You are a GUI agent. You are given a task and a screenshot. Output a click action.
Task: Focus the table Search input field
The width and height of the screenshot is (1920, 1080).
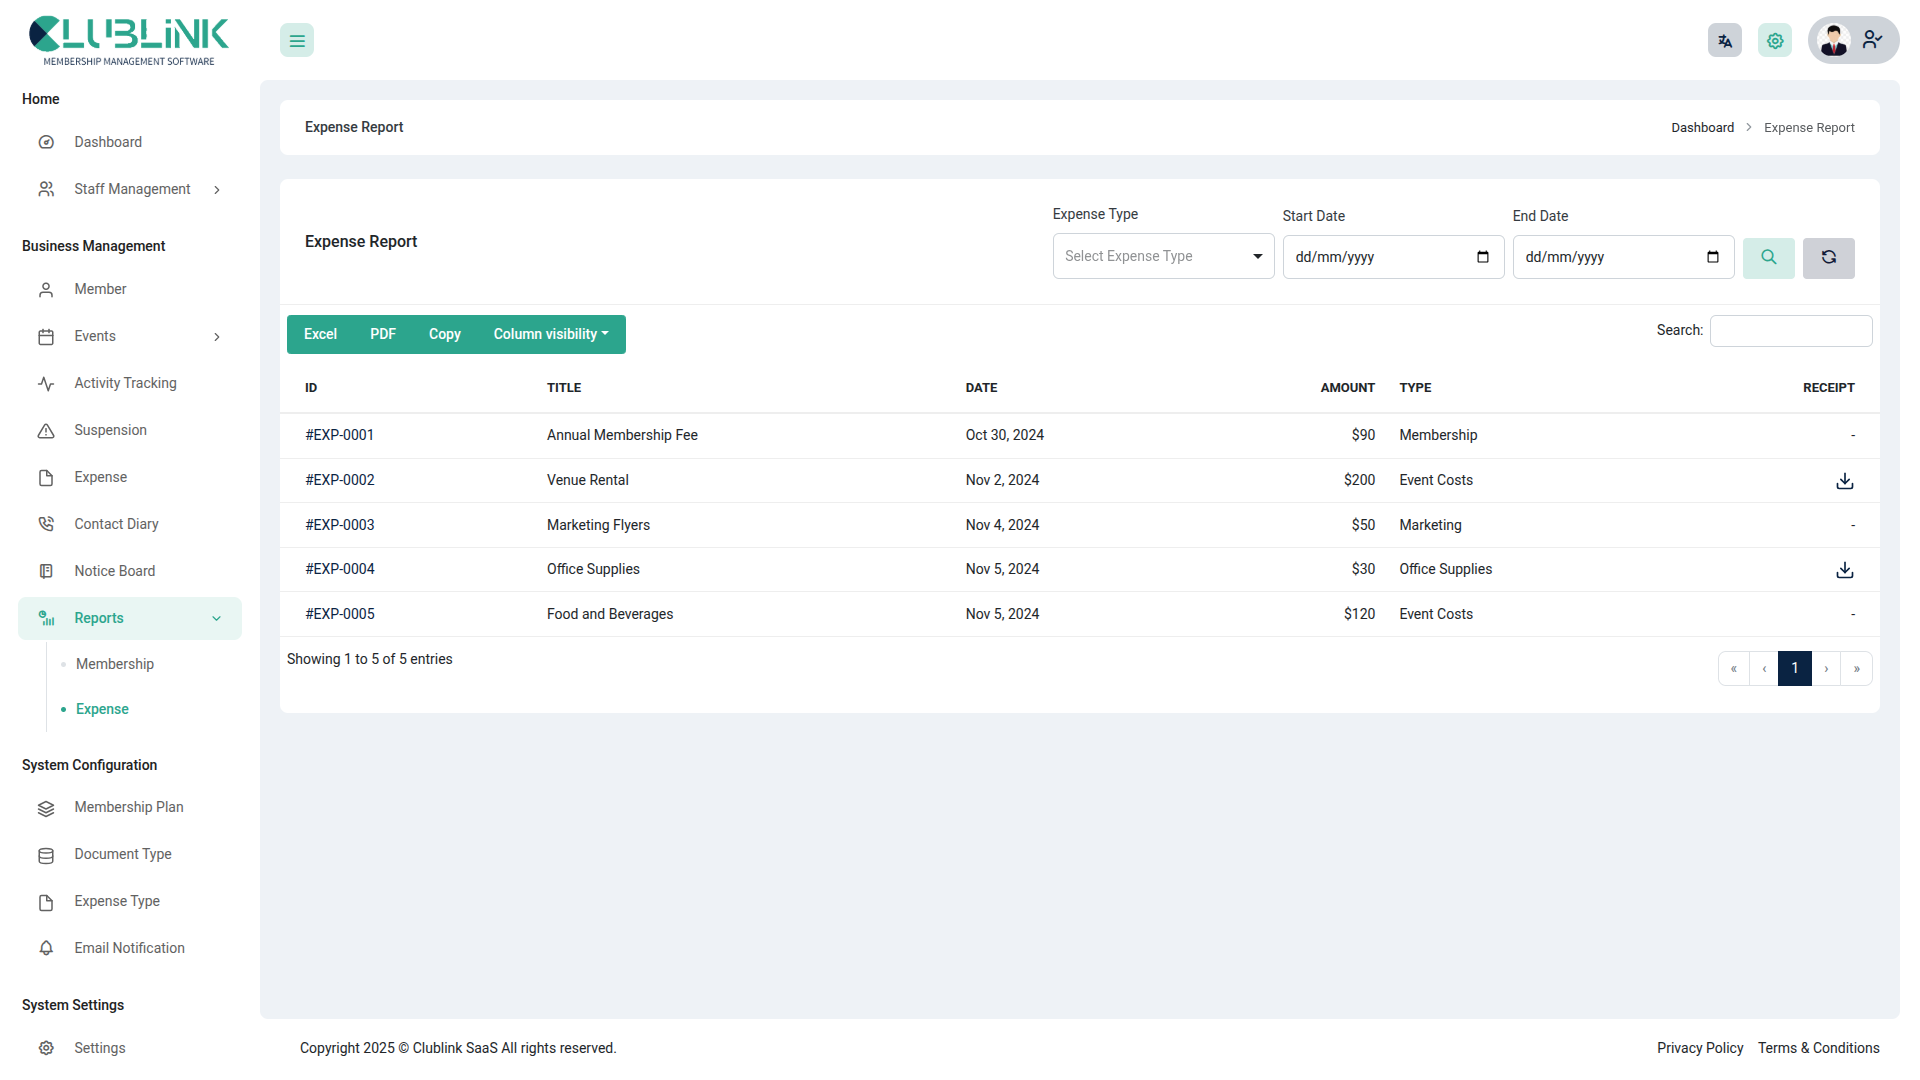point(1790,331)
